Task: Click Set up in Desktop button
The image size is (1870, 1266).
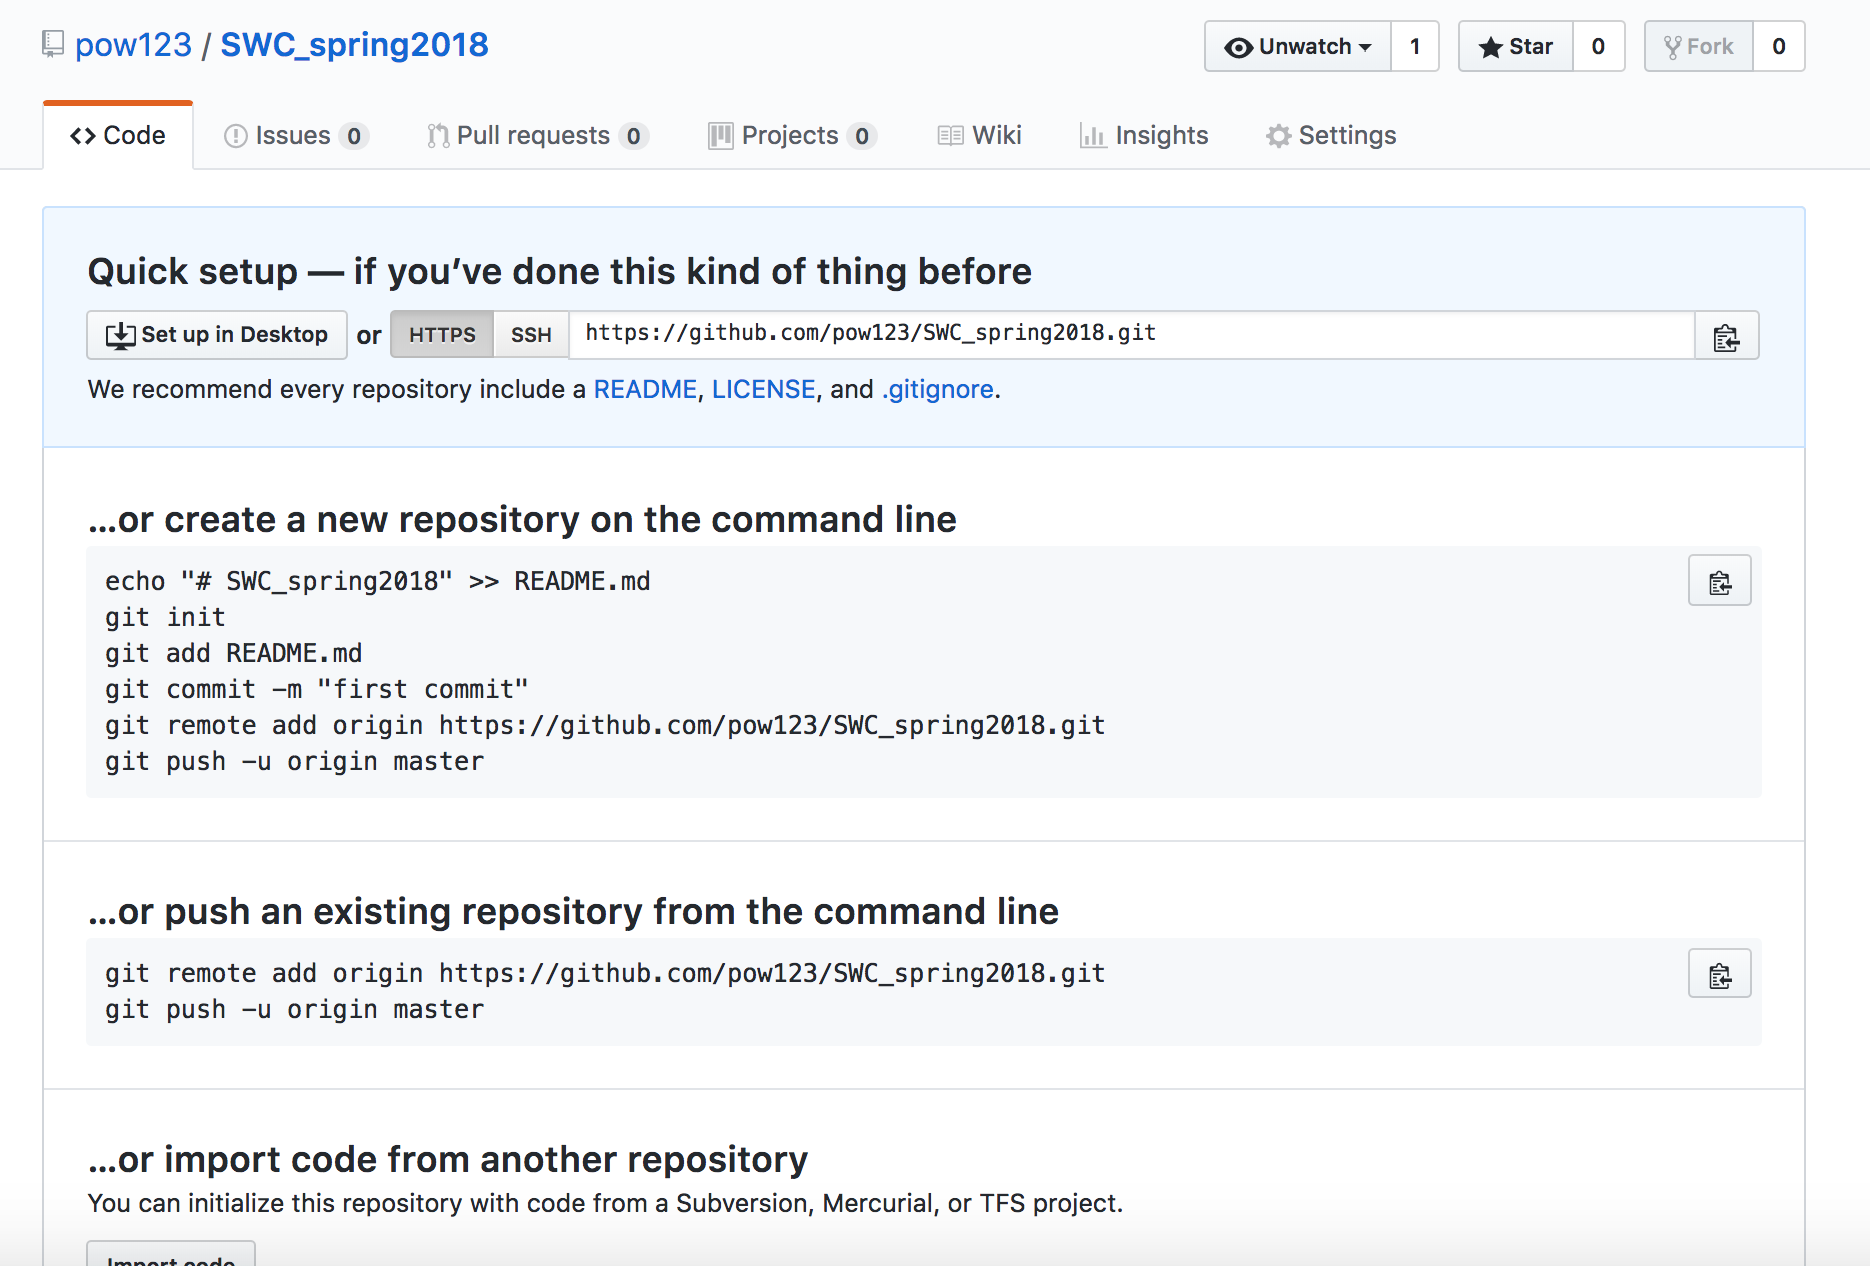Action: (x=217, y=335)
